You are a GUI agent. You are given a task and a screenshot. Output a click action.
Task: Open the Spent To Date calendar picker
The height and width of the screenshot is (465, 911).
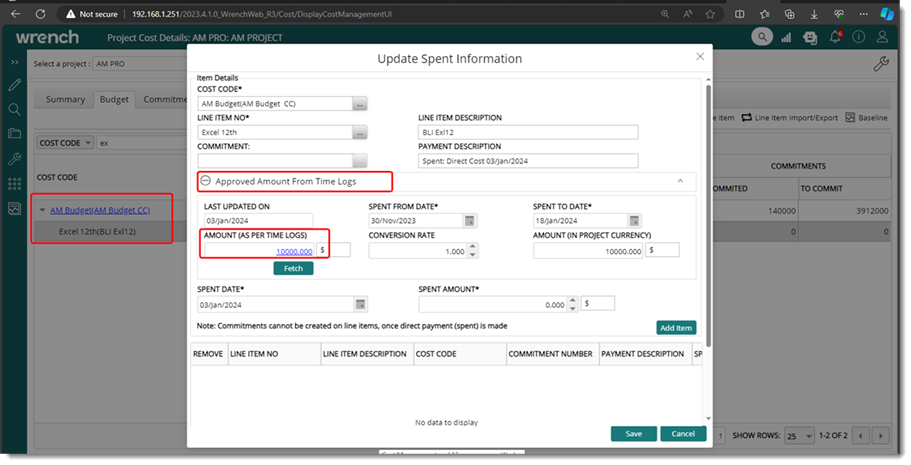coord(634,221)
